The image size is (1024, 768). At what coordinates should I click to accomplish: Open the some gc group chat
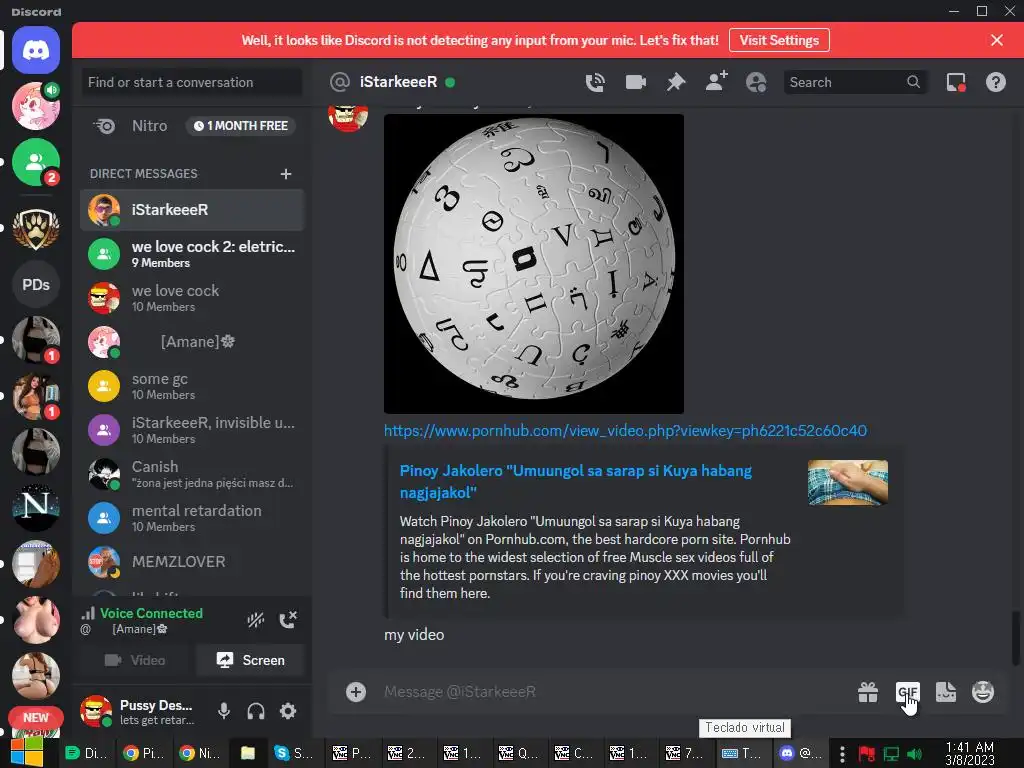[192, 386]
